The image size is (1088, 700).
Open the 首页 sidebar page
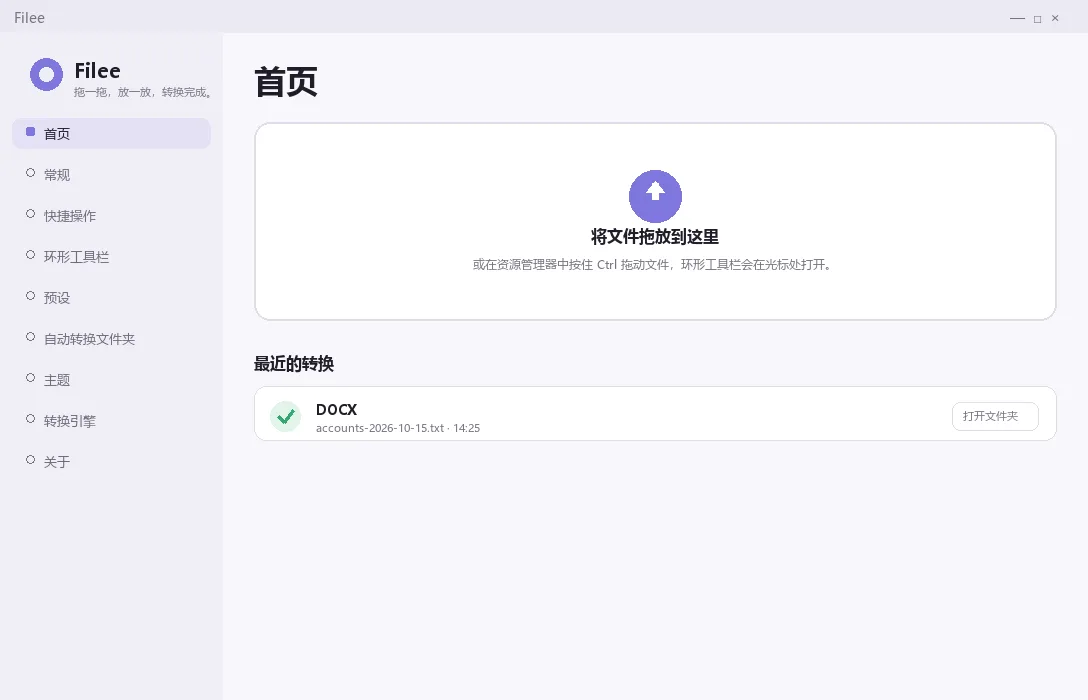111,133
